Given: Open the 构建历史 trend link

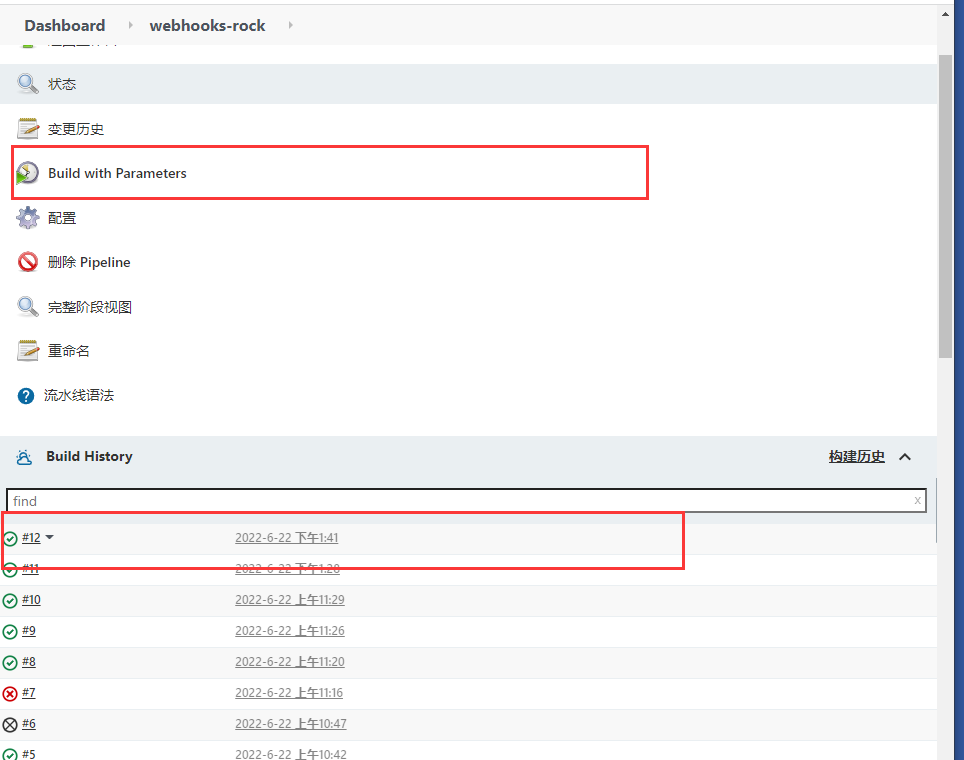Looking at the screenshot, I should click(856, 456).
